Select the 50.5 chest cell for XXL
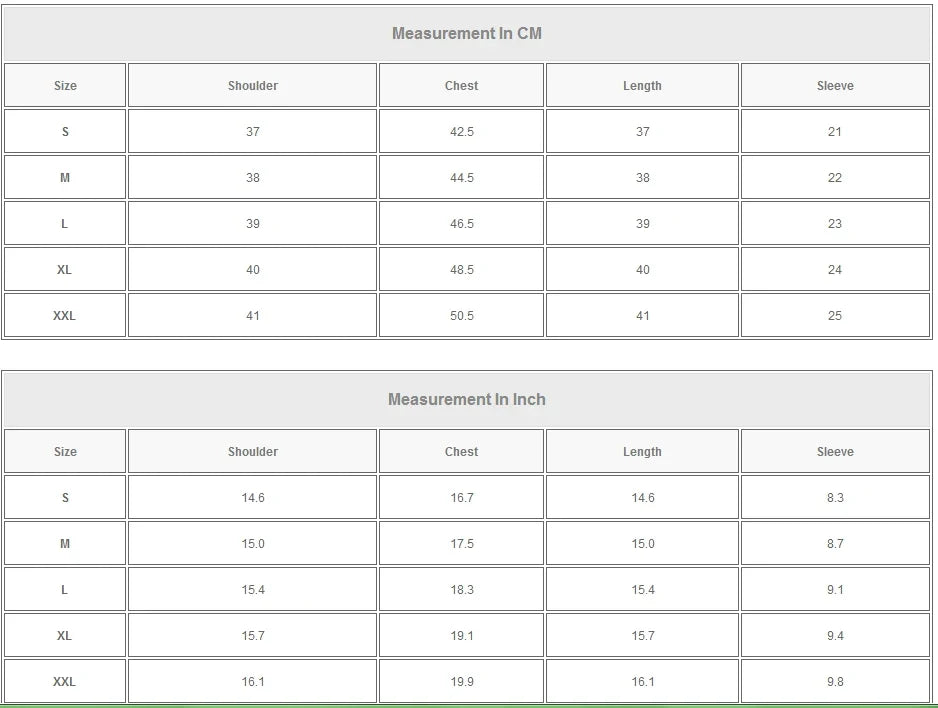Screen dimensions: 938x708 (x=461, y=316)
